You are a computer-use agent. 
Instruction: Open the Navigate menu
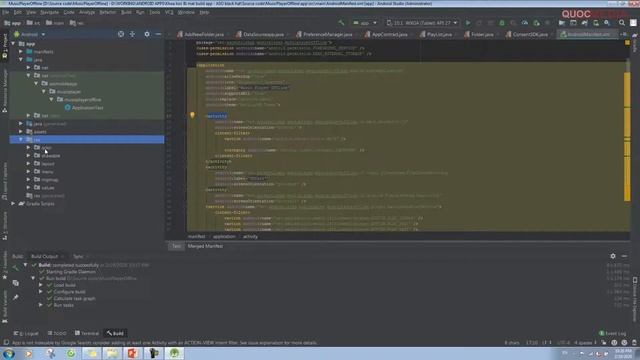click(x=49, y=12)
